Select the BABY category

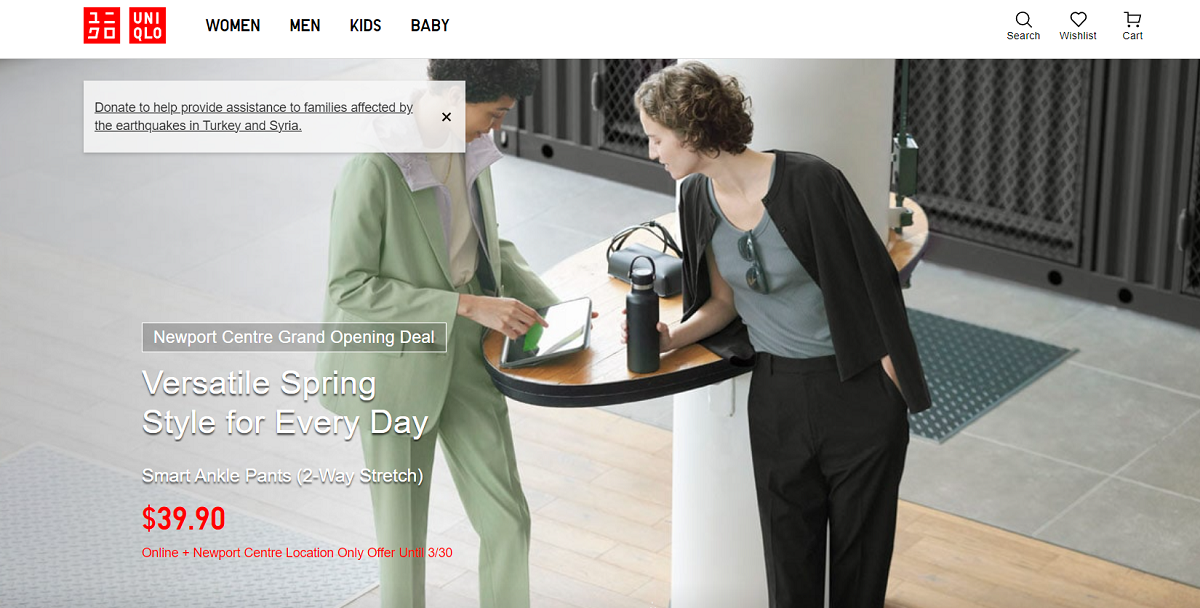430,25
